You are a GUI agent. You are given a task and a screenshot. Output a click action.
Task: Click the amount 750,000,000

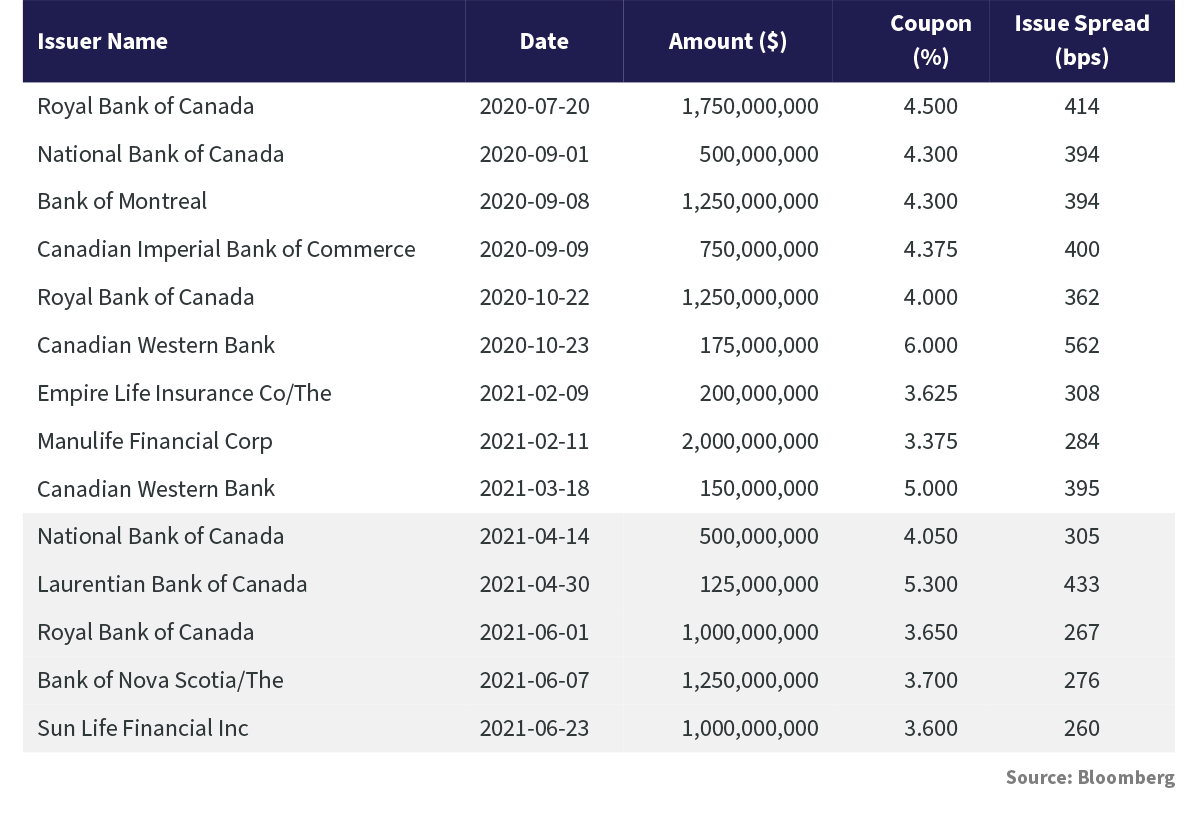pyautogui.click(x=759, y=249)
